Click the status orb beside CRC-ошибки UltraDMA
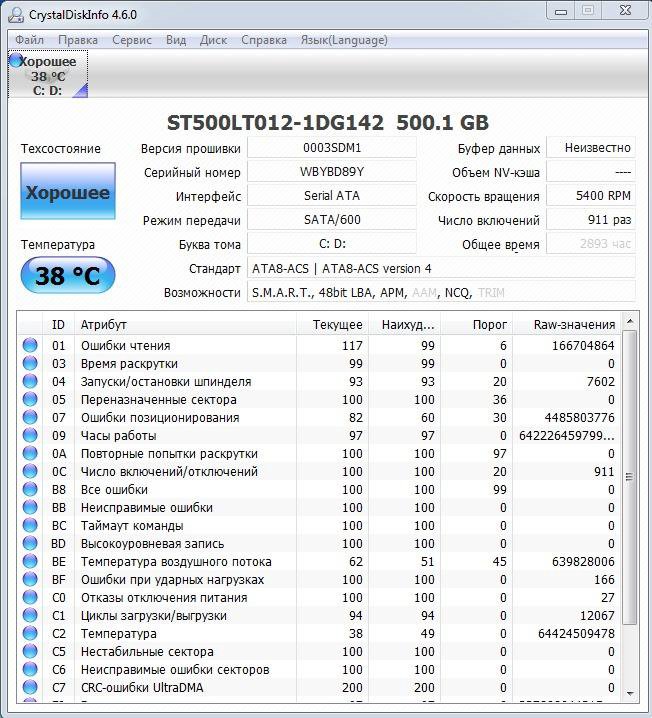The height and width of the screenshot is (718, 652). point(30,688)
